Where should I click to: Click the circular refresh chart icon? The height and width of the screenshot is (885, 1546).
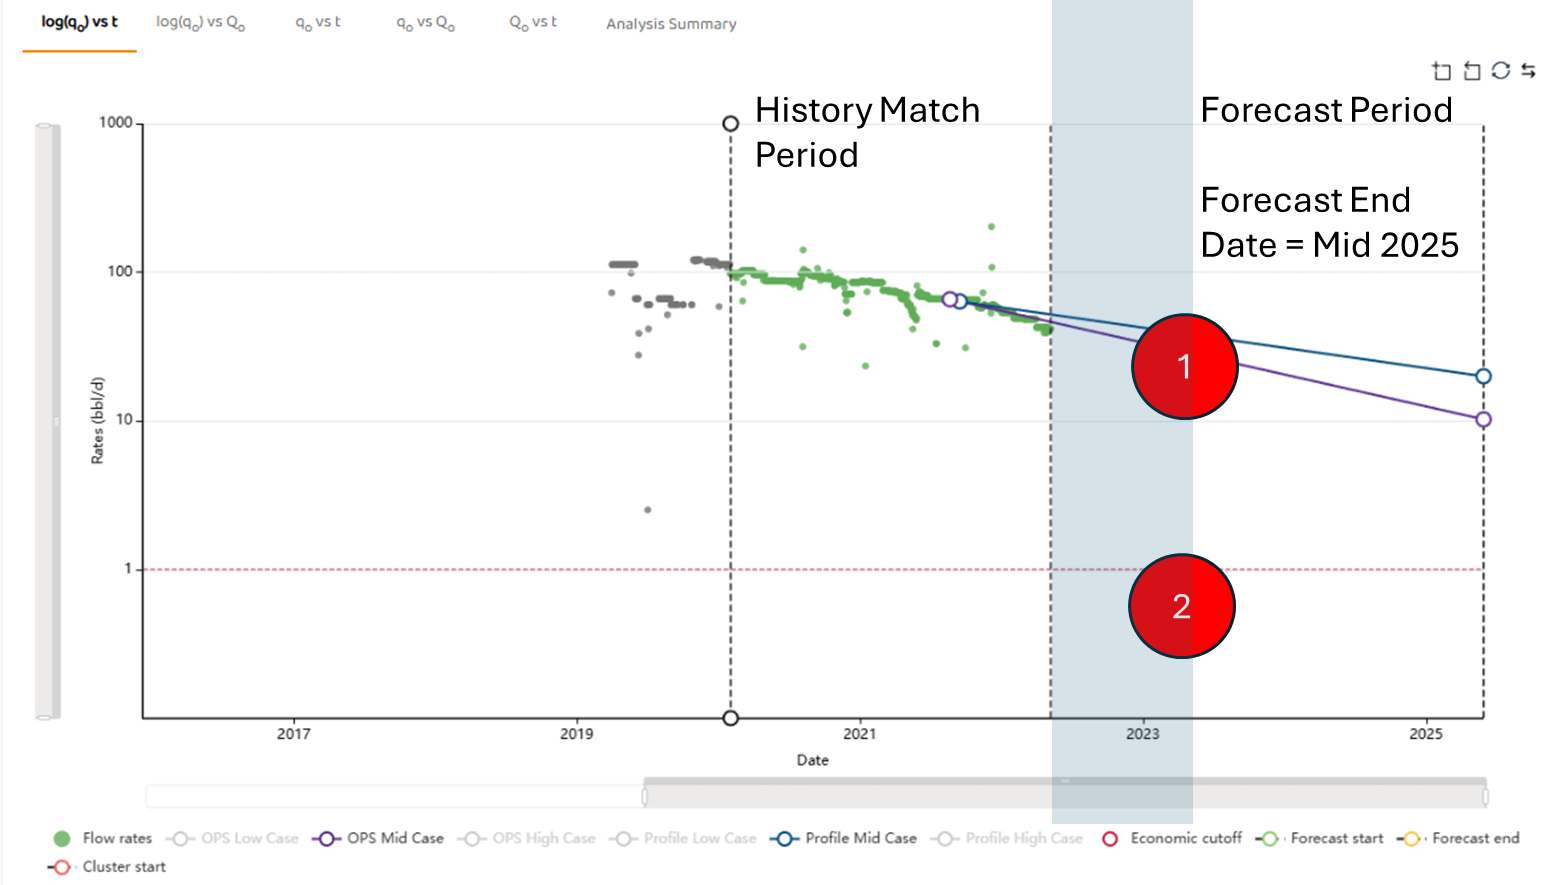pos(1500,71)
